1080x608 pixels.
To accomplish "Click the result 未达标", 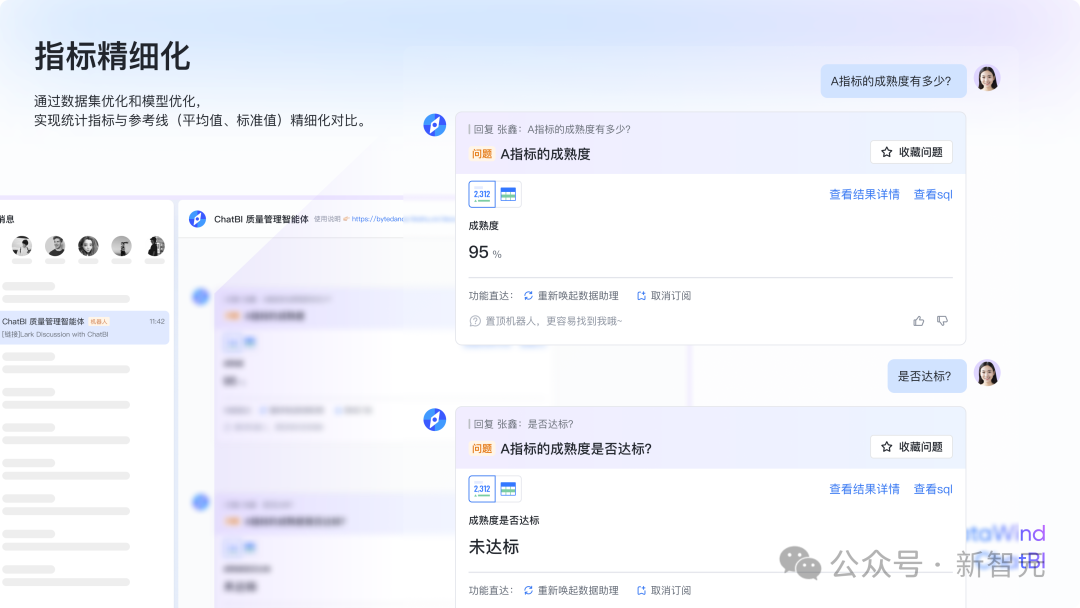I will (x=494, y=547).
